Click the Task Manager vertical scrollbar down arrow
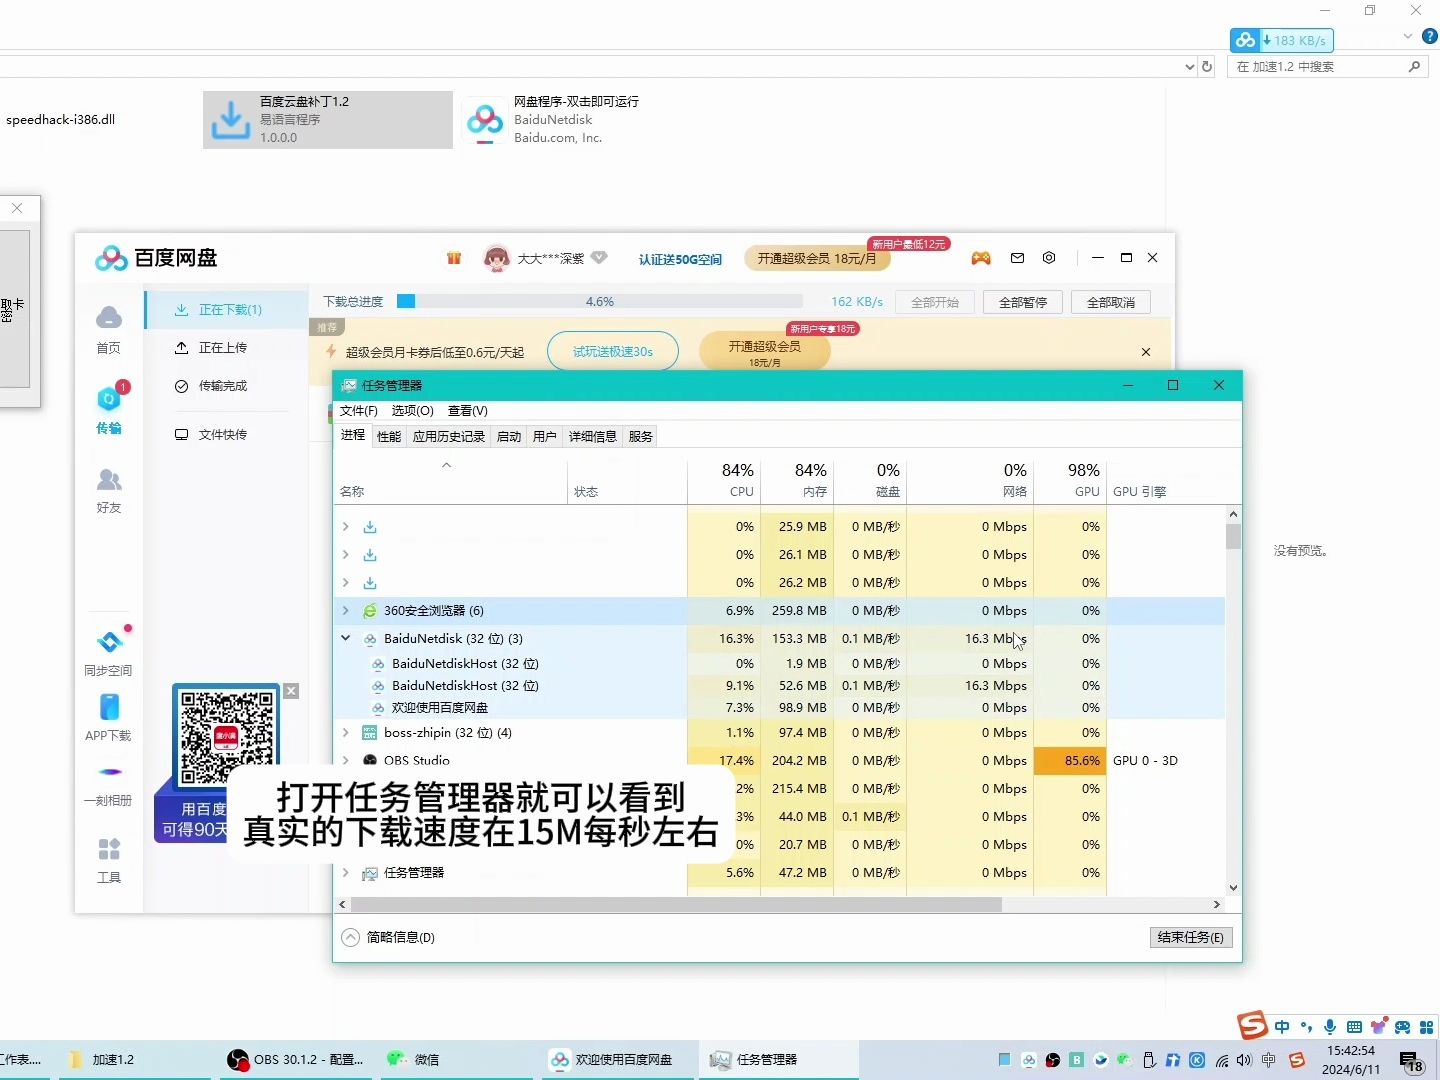Viewport: 1440px width, 1080px height. [1233, 887]
